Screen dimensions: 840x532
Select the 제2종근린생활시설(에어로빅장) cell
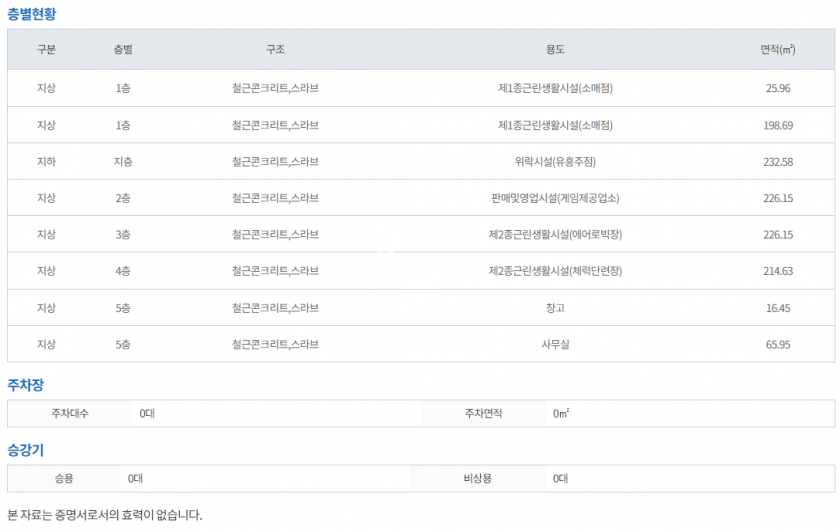555,235
